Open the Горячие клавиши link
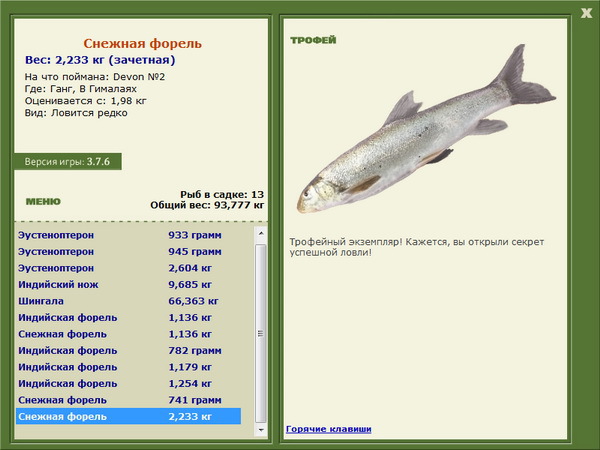This screenshot has width=600, height=450. pyautogui.click(x=329, y=429)
